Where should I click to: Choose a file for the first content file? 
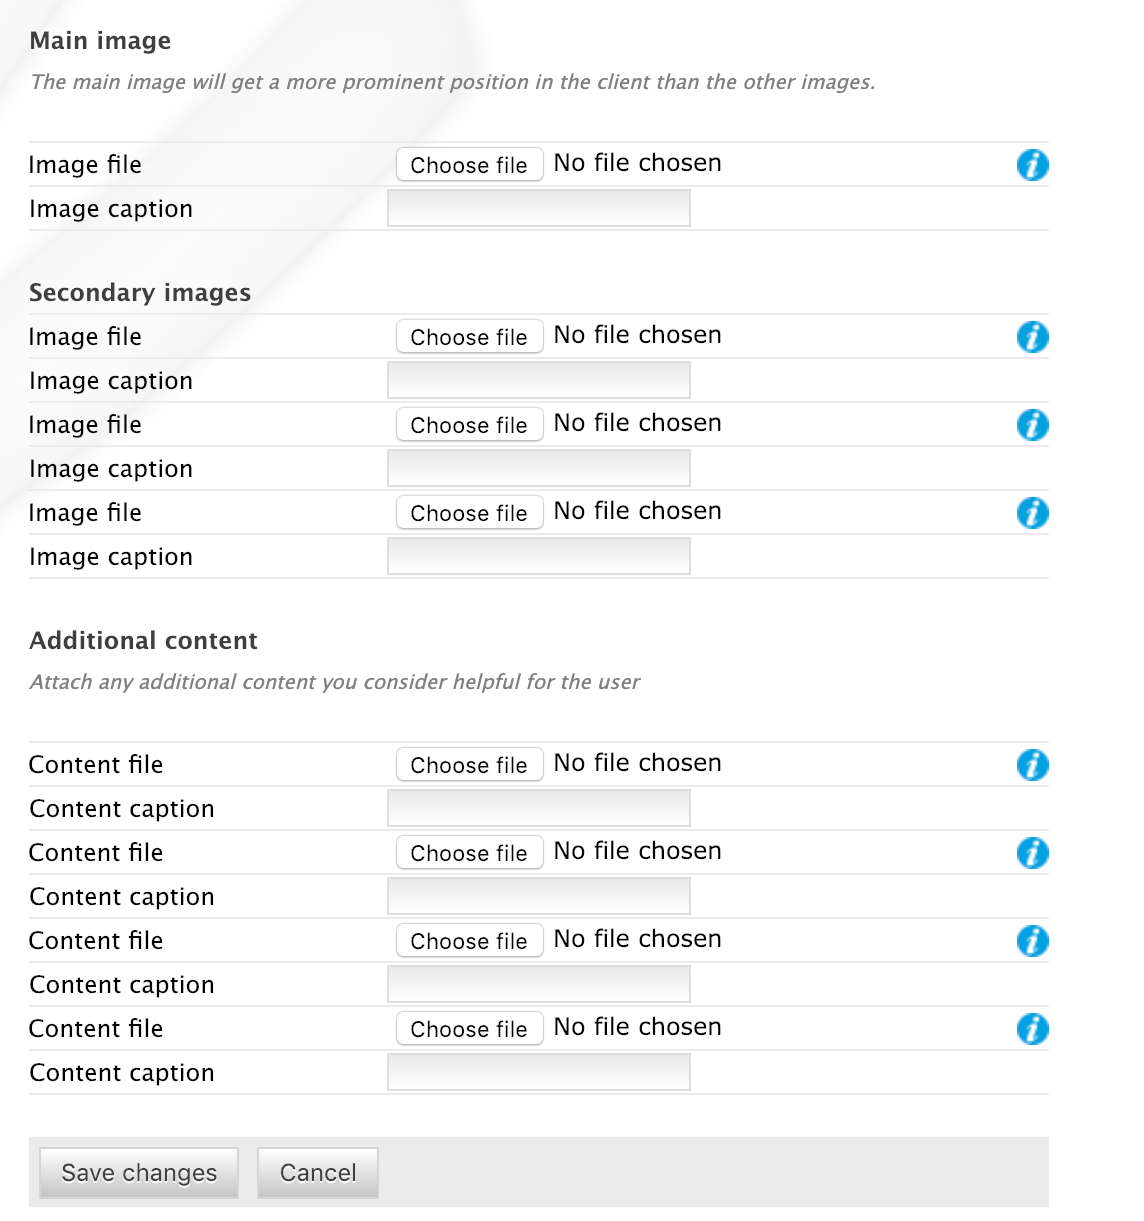[x=469, y=765]
